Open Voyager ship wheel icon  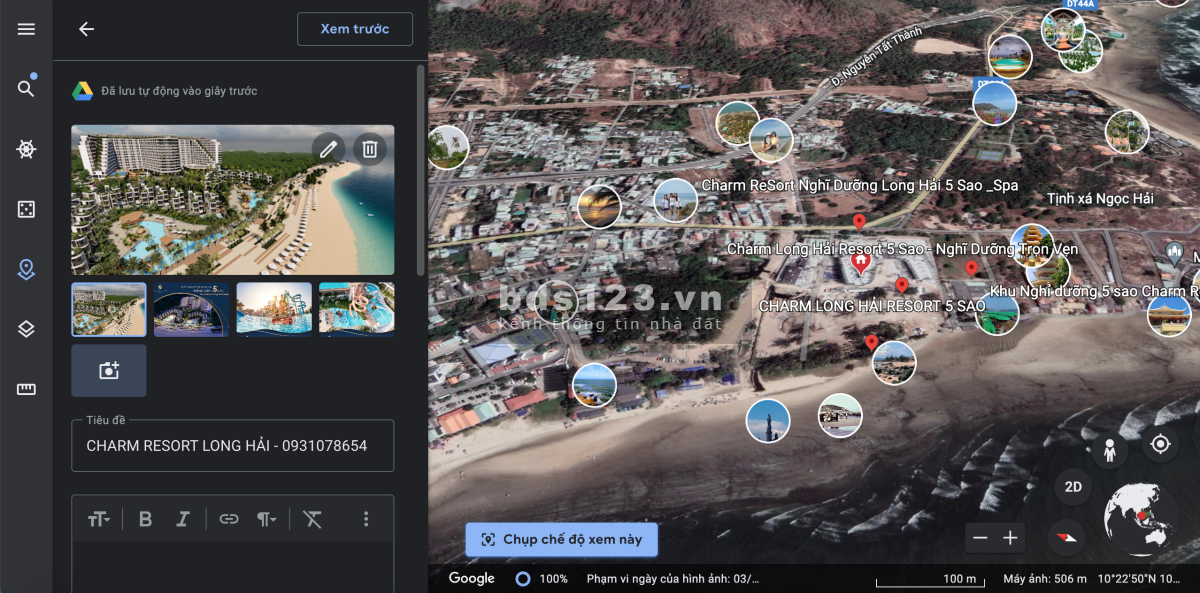point(26,149)
